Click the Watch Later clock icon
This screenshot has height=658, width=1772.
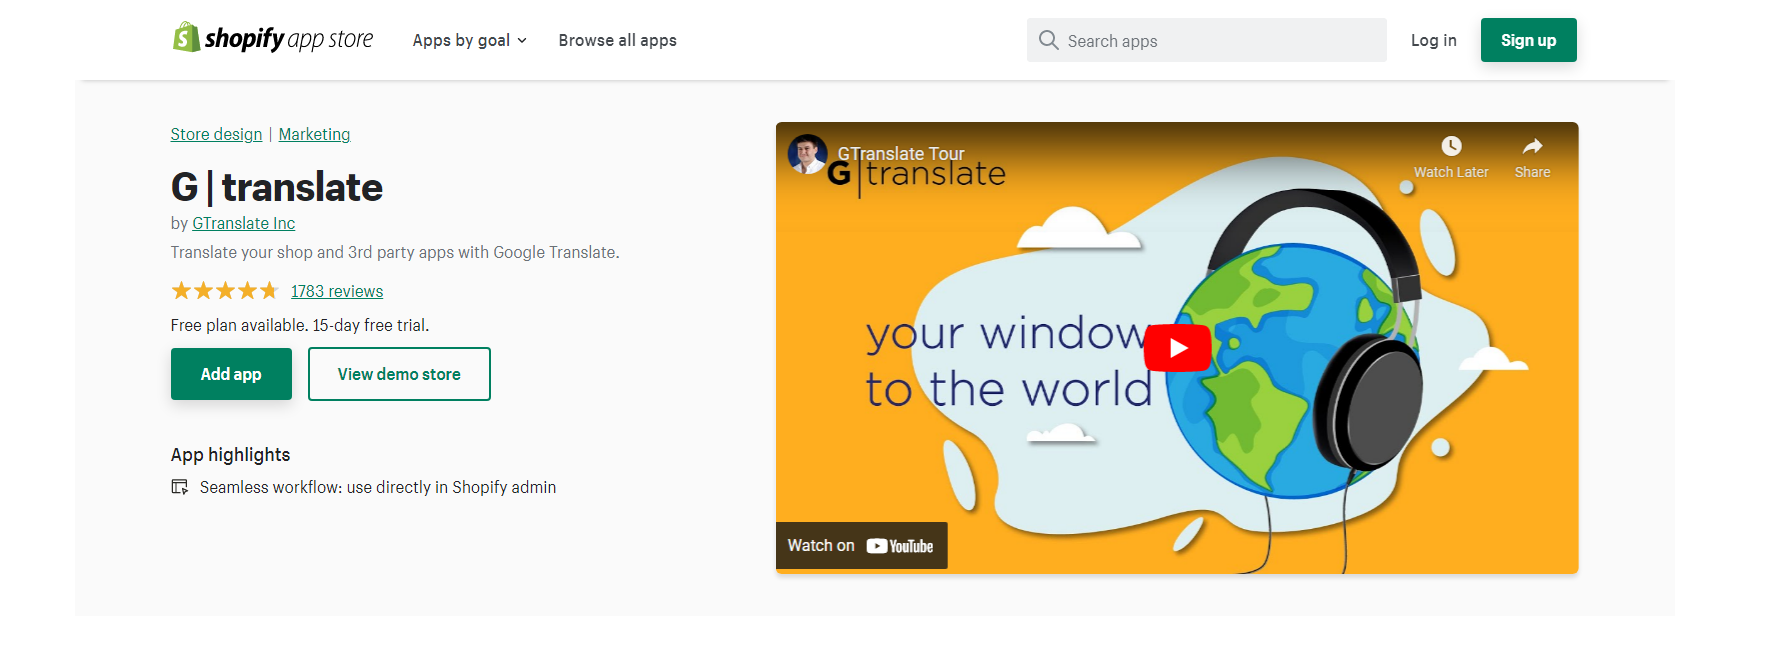1451,146
